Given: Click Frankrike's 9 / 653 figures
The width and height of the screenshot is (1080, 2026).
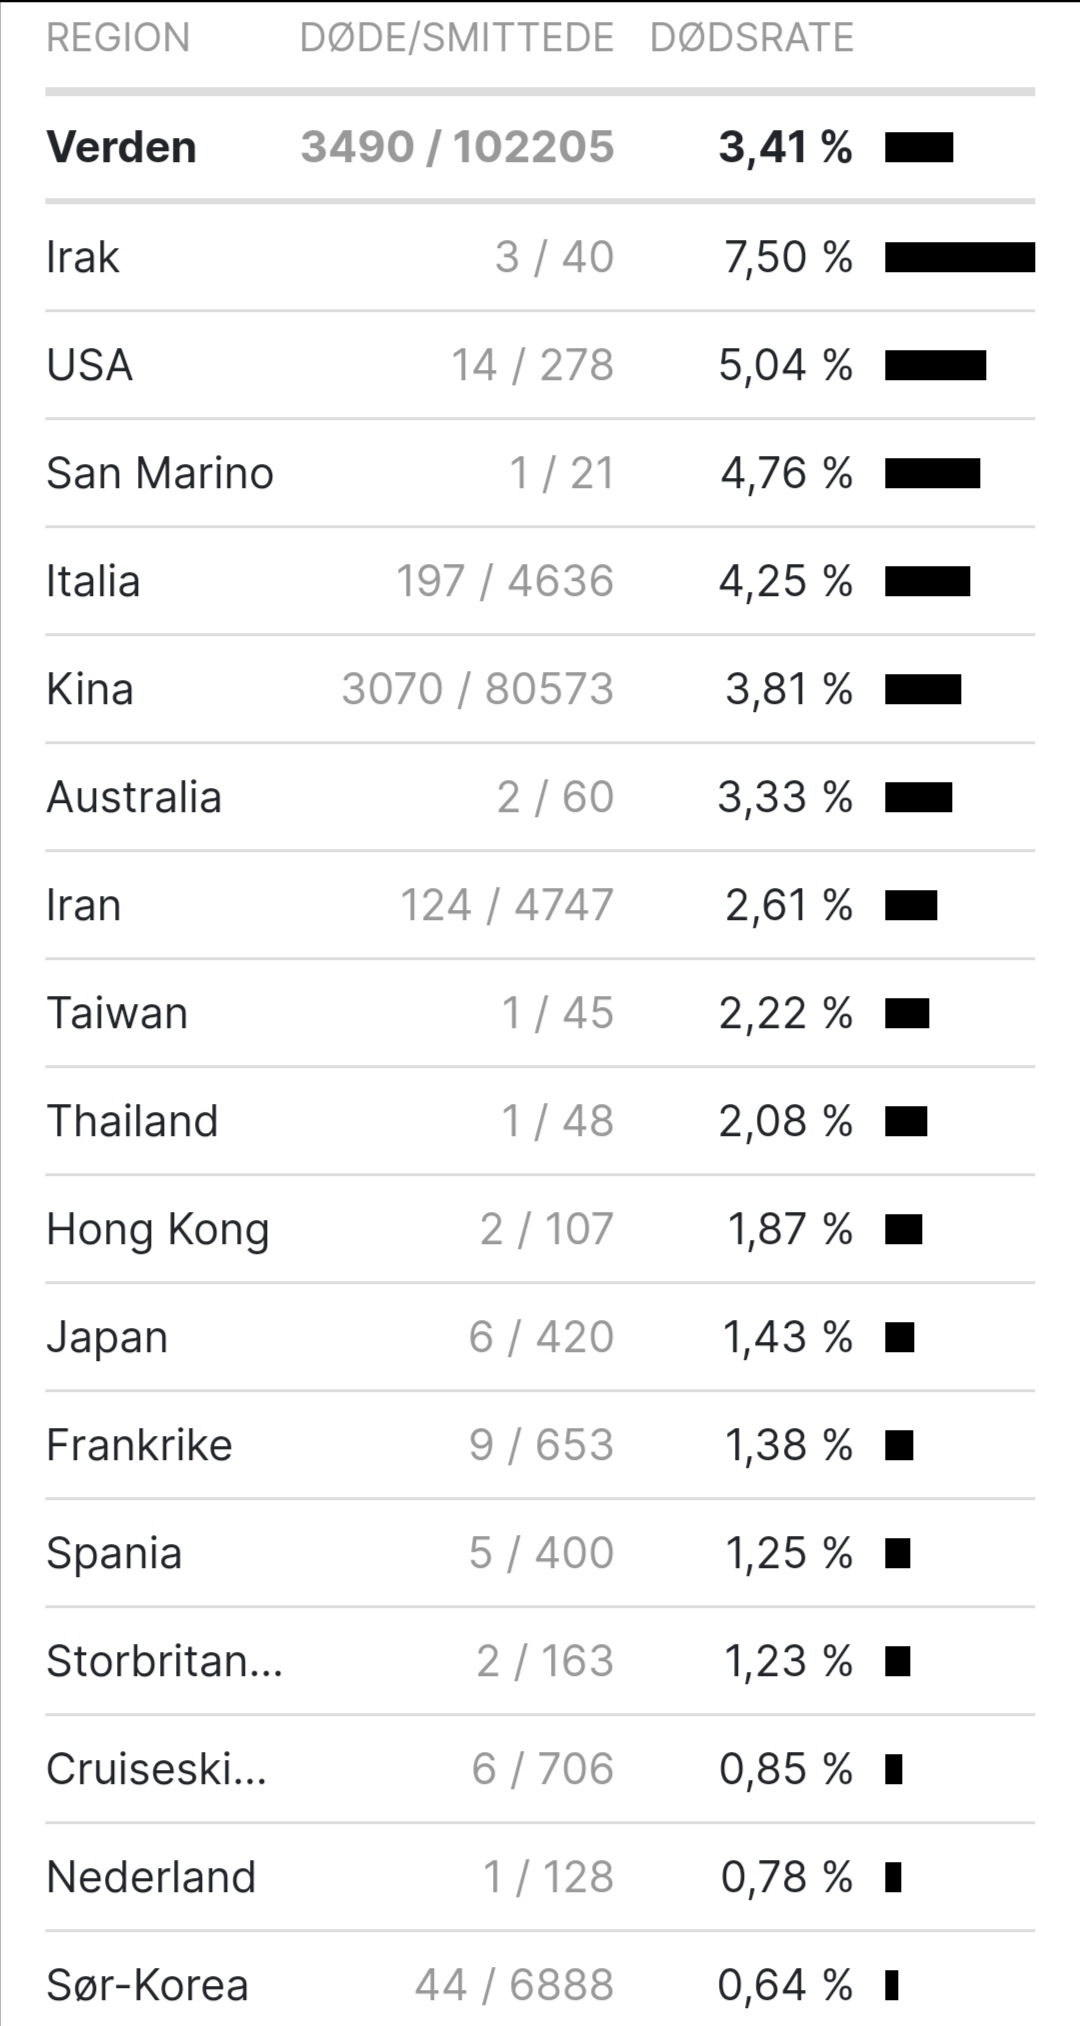Looking at the screenshot, I should click(x=541, y=1445).
